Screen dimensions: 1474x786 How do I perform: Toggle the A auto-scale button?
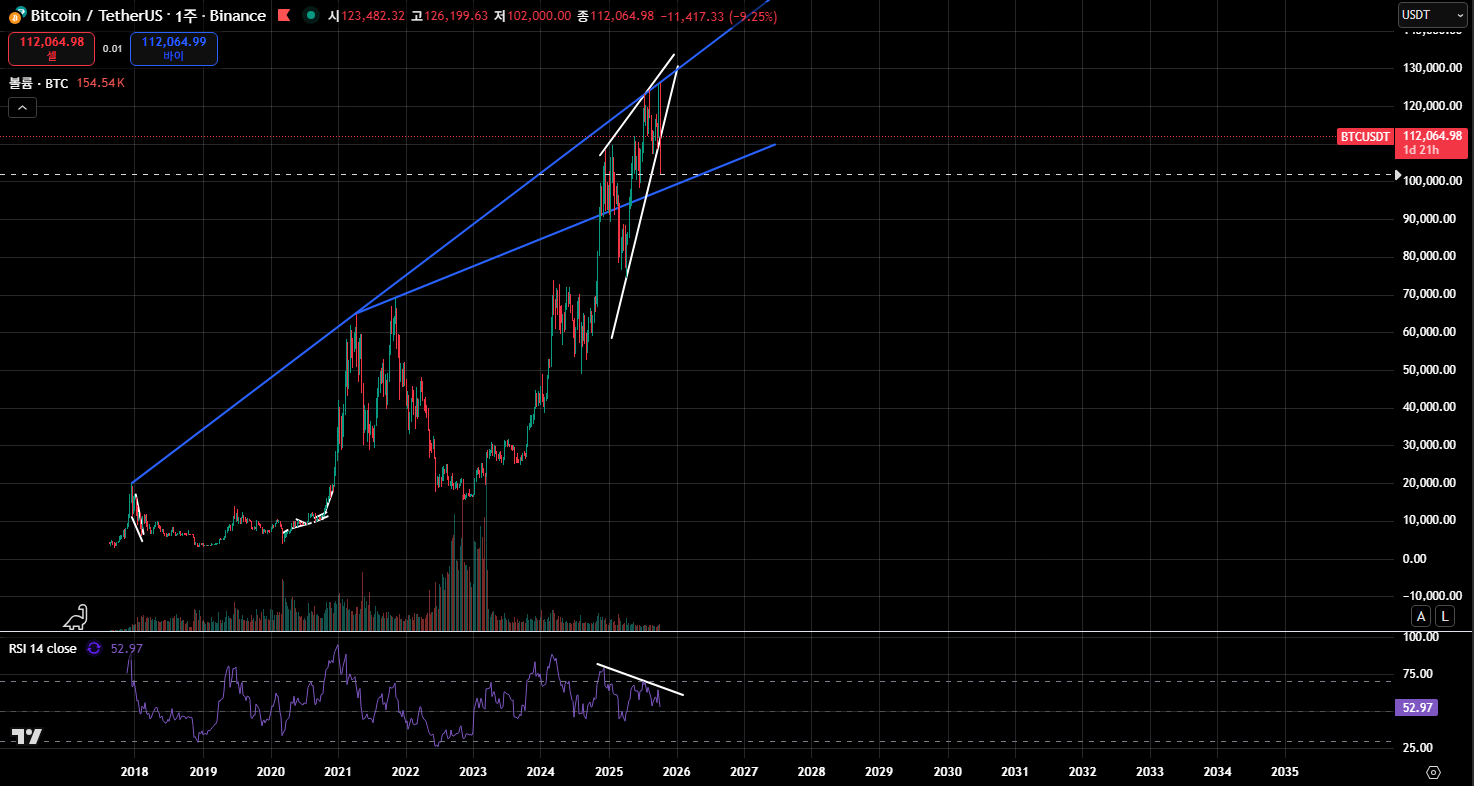1420,616
